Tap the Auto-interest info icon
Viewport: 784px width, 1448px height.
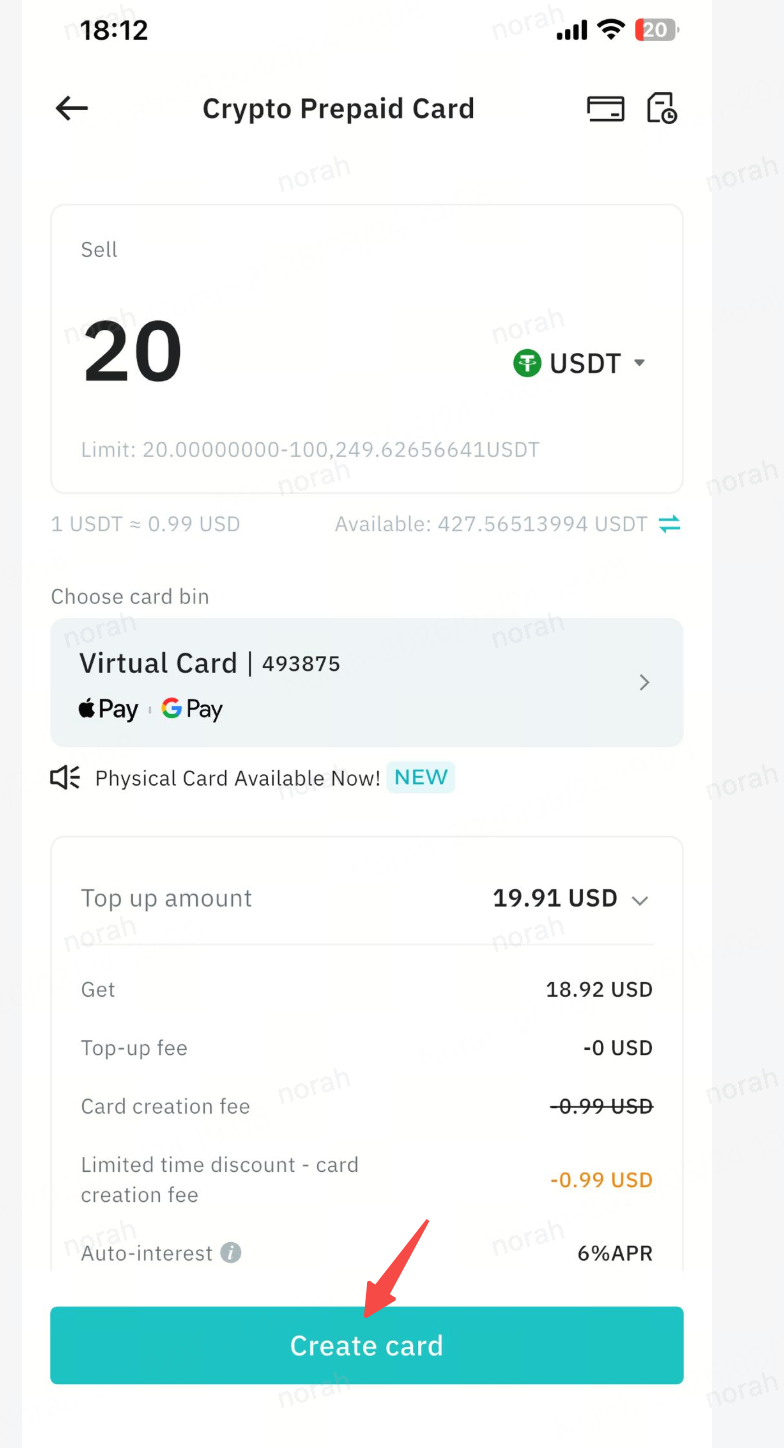click(x=231, y=1252)
